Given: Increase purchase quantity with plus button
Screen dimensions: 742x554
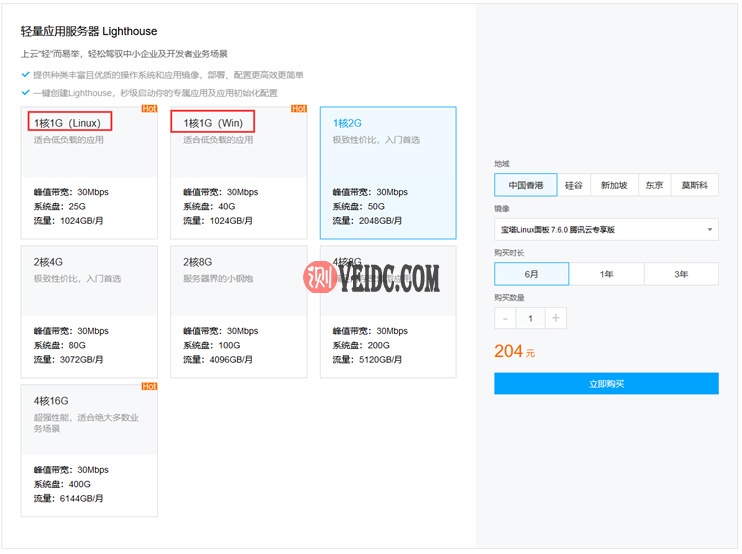Looking at the screenshot, I should (556, 318).
